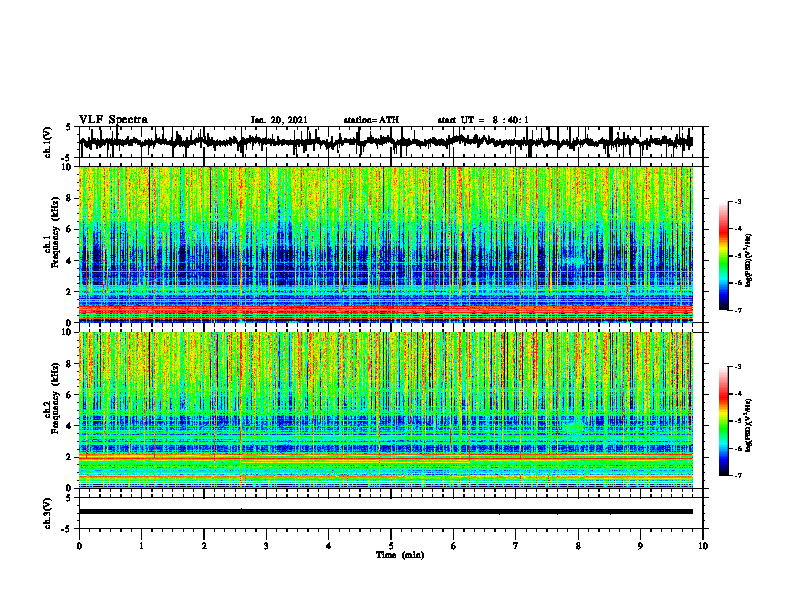Click time axis tick label "3"
Screen dimensions: 792x612
(266, 546)
